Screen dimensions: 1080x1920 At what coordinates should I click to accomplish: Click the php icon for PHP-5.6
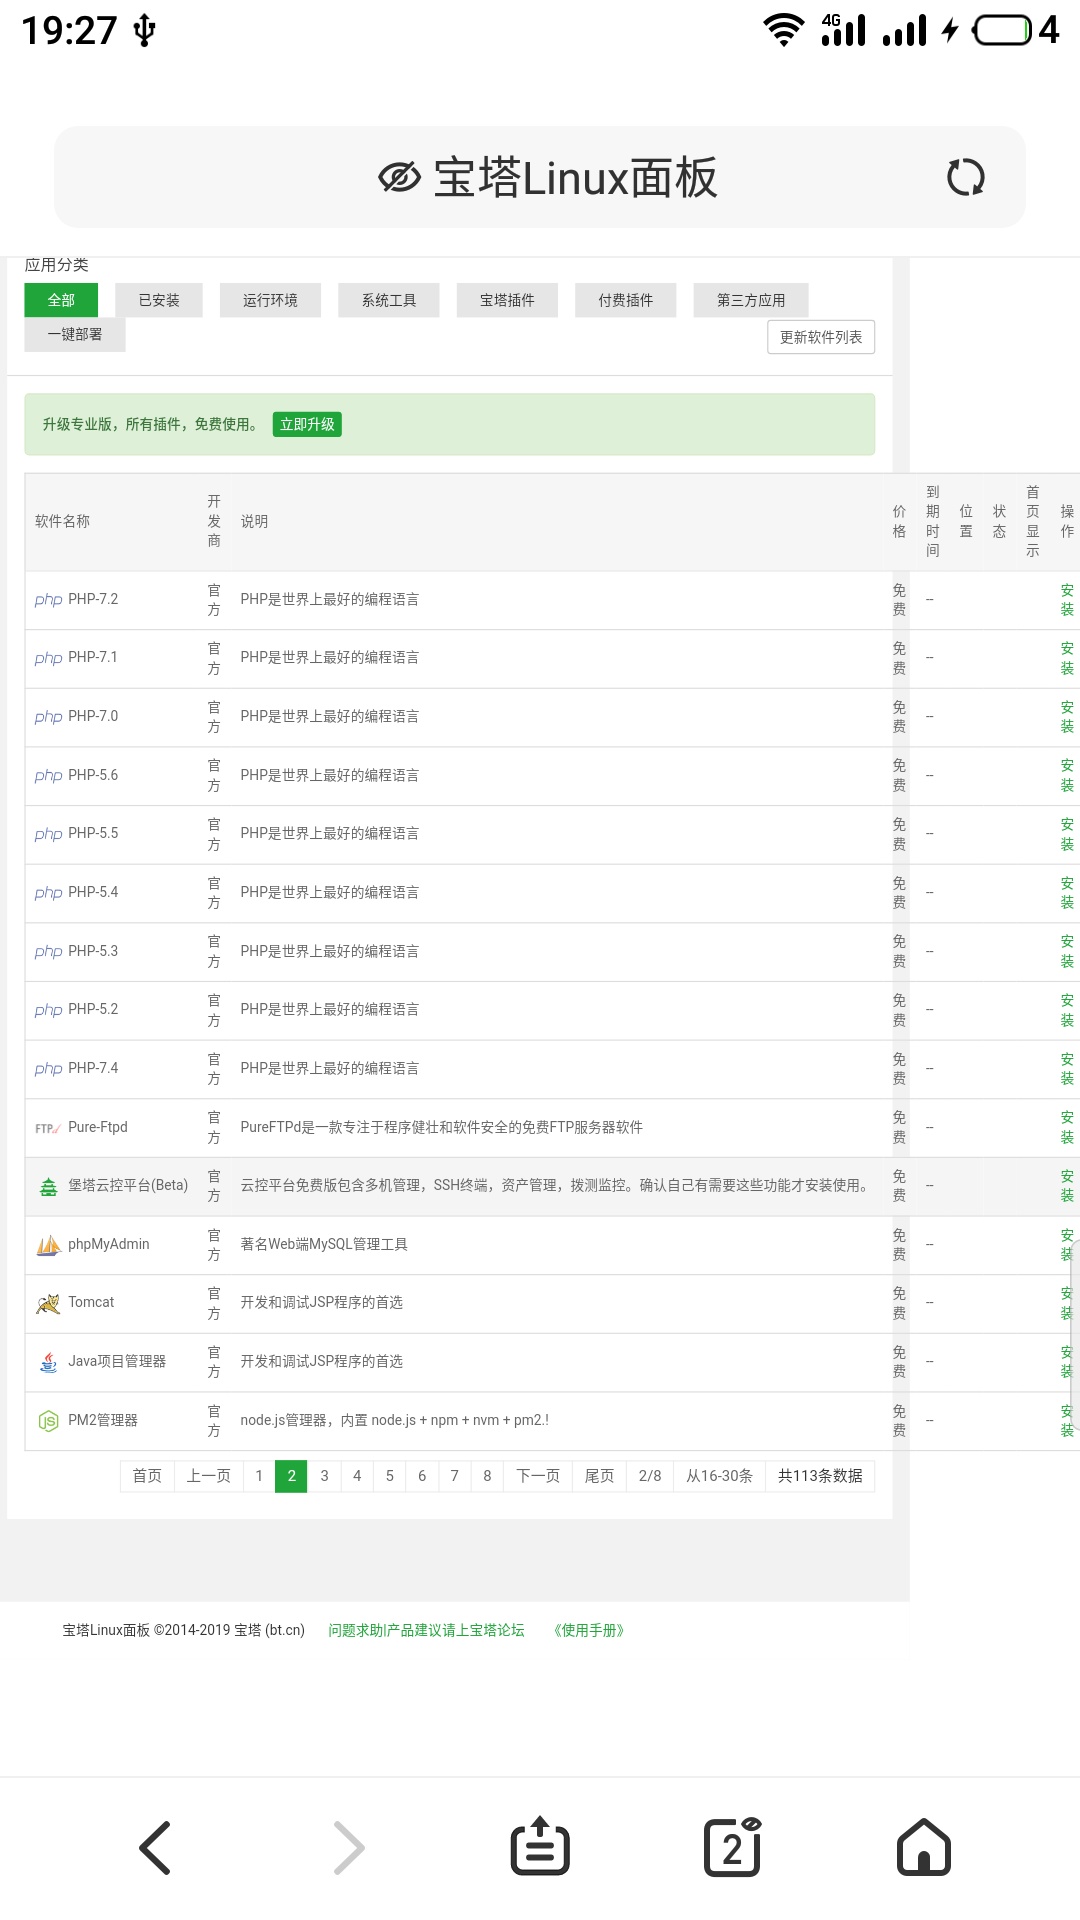48,776
